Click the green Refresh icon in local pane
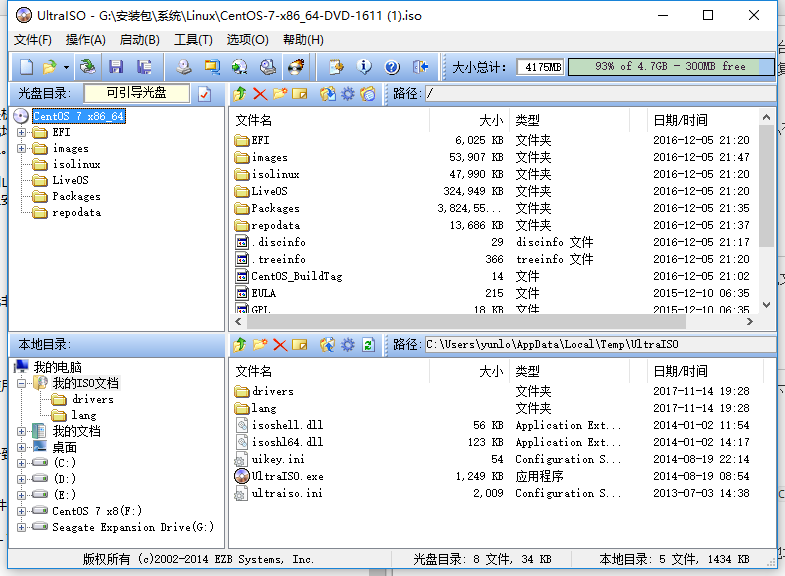Viewport: 785px width, 576px height. tap(368, 345)
